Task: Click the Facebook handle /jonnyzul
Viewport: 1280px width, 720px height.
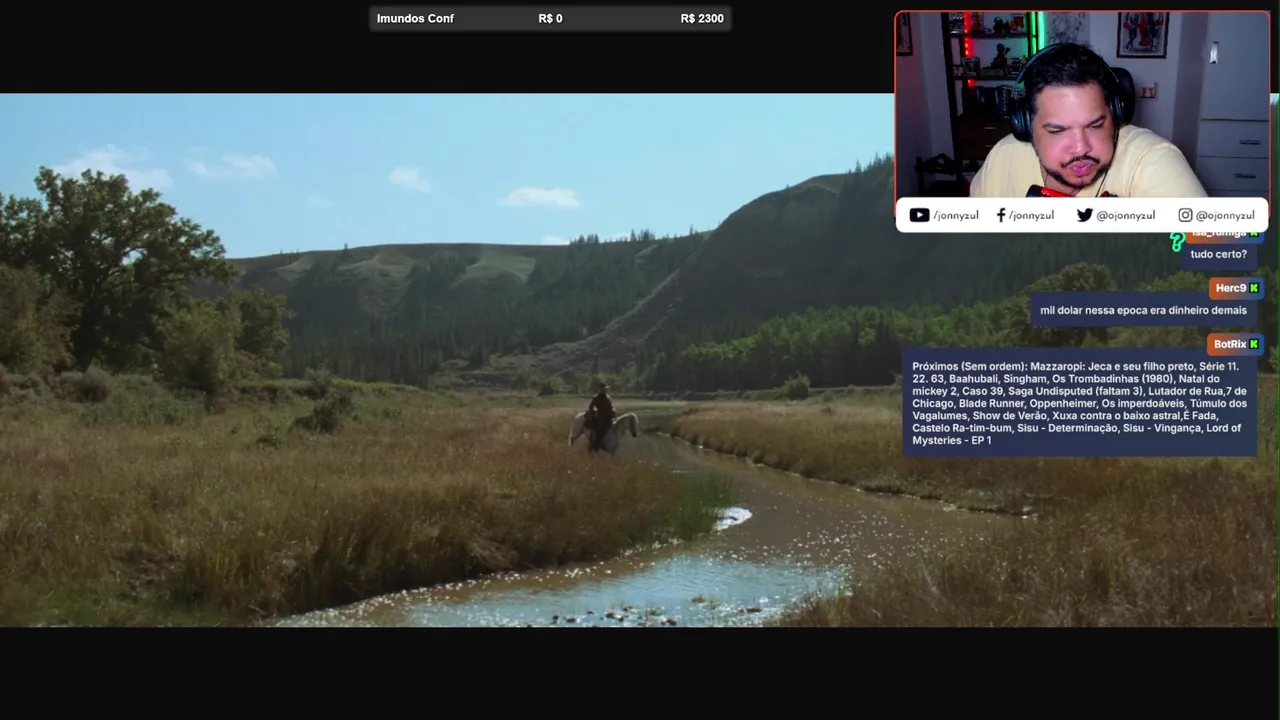Action: (1031, 215)
